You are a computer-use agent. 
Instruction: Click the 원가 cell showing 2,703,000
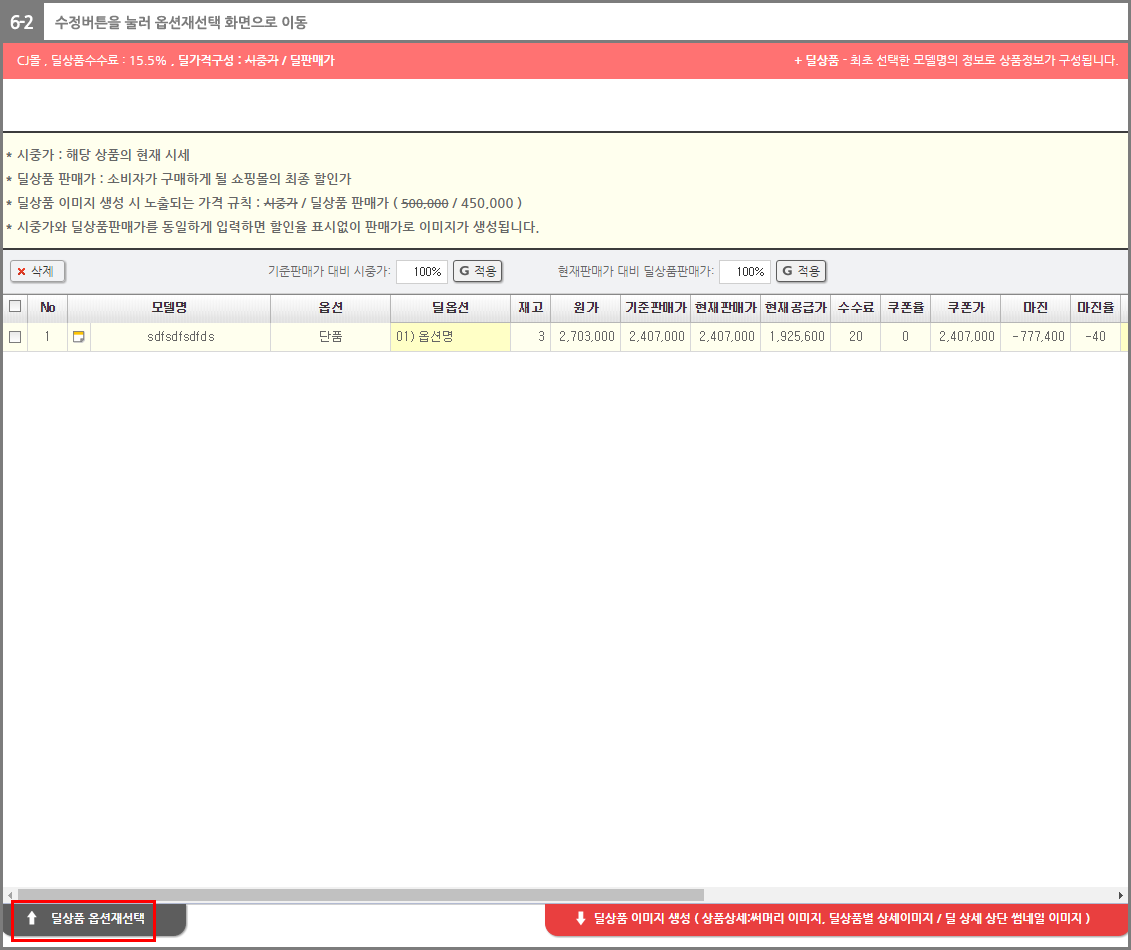[586, 337]
